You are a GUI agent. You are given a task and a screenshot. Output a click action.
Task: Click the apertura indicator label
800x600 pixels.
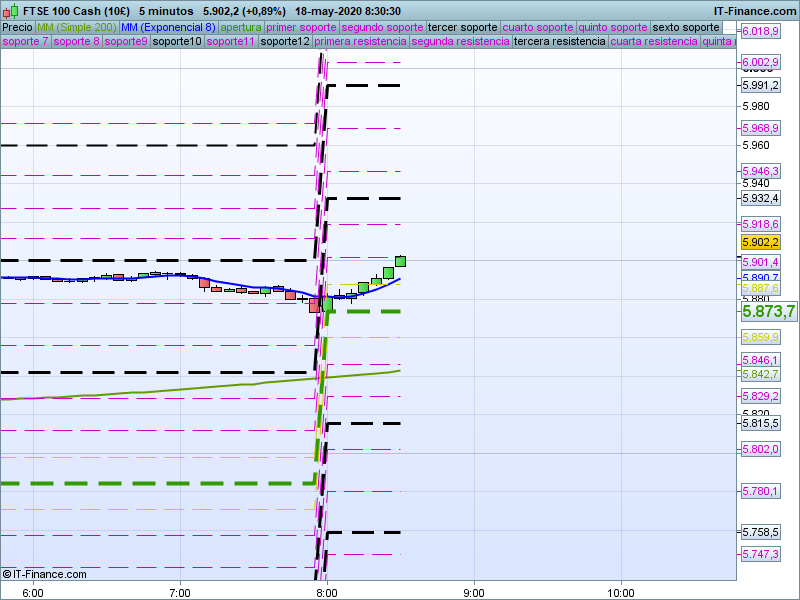coord(241,27)
